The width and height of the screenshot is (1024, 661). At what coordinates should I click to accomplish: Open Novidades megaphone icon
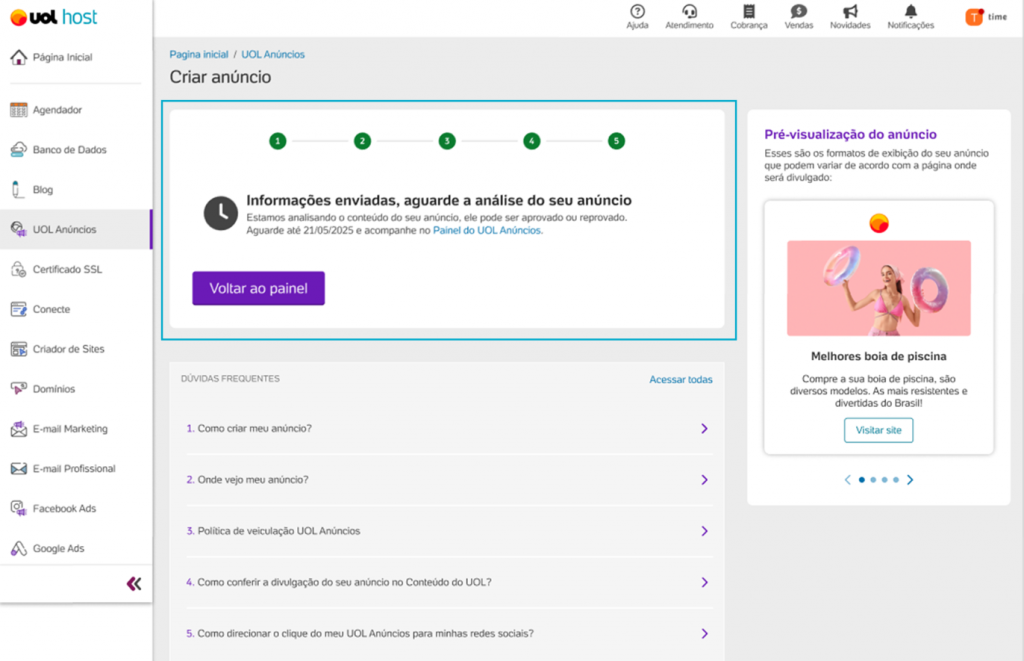(850, 11)
